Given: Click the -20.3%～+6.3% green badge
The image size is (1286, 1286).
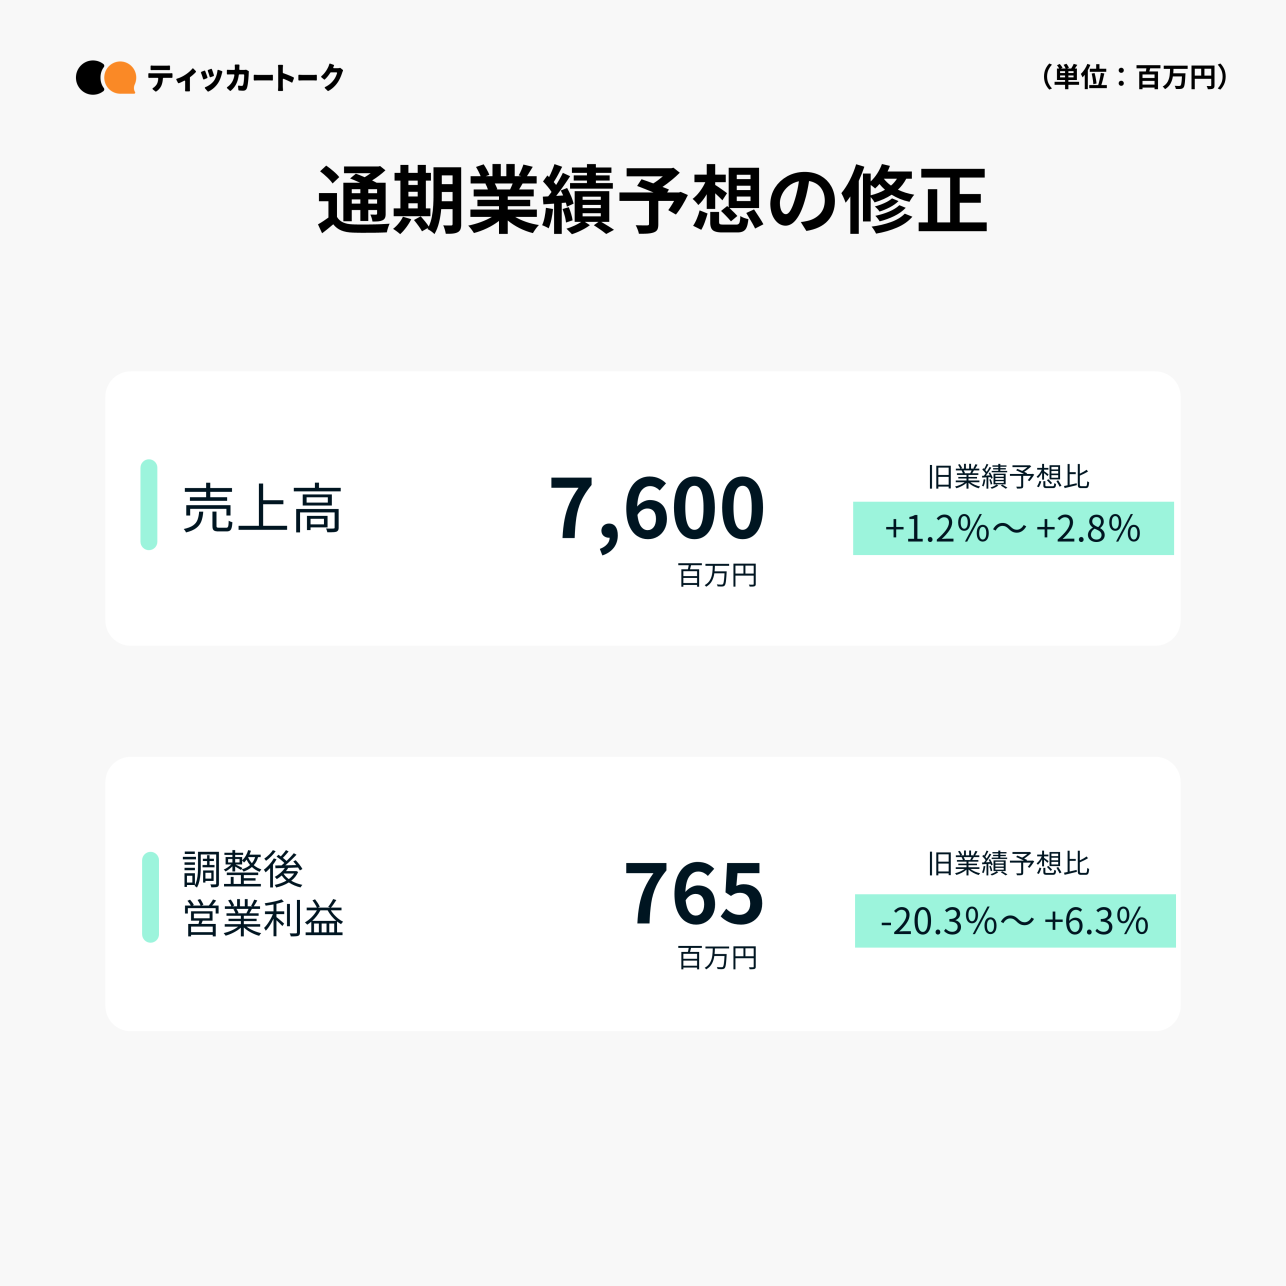Looking at the screenshot, I should [x=1015, y=921].
